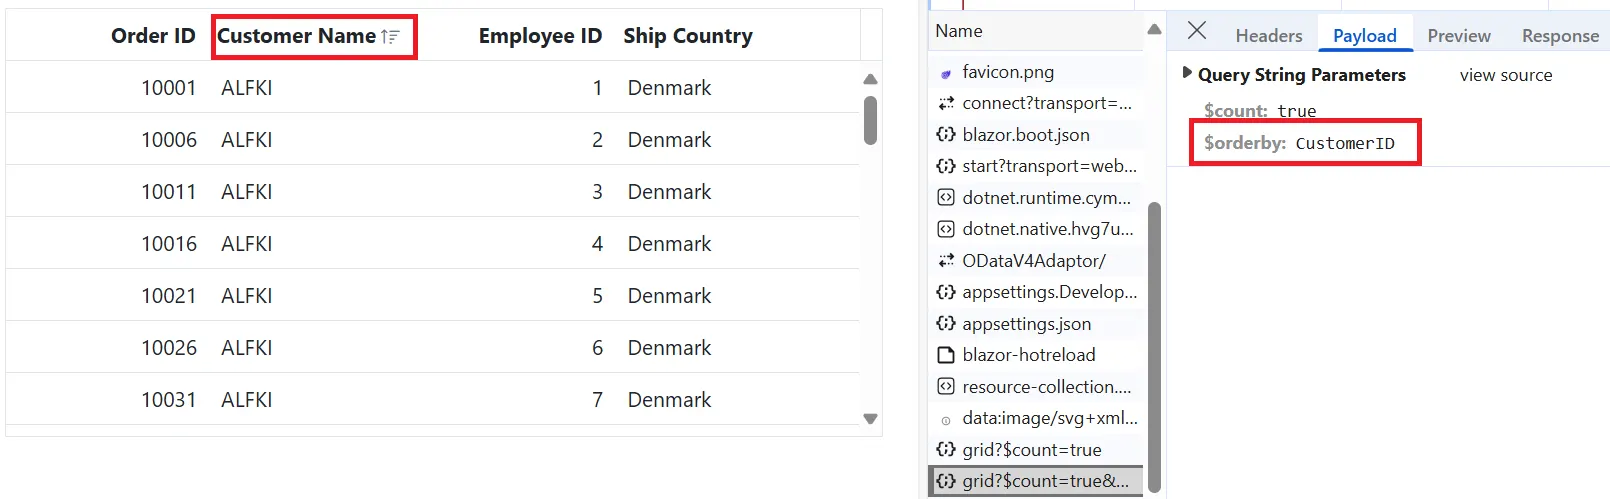1610x499 pixels.
Task: Open the data:image/svg+xml request
Action: [x=1036, y=418]
